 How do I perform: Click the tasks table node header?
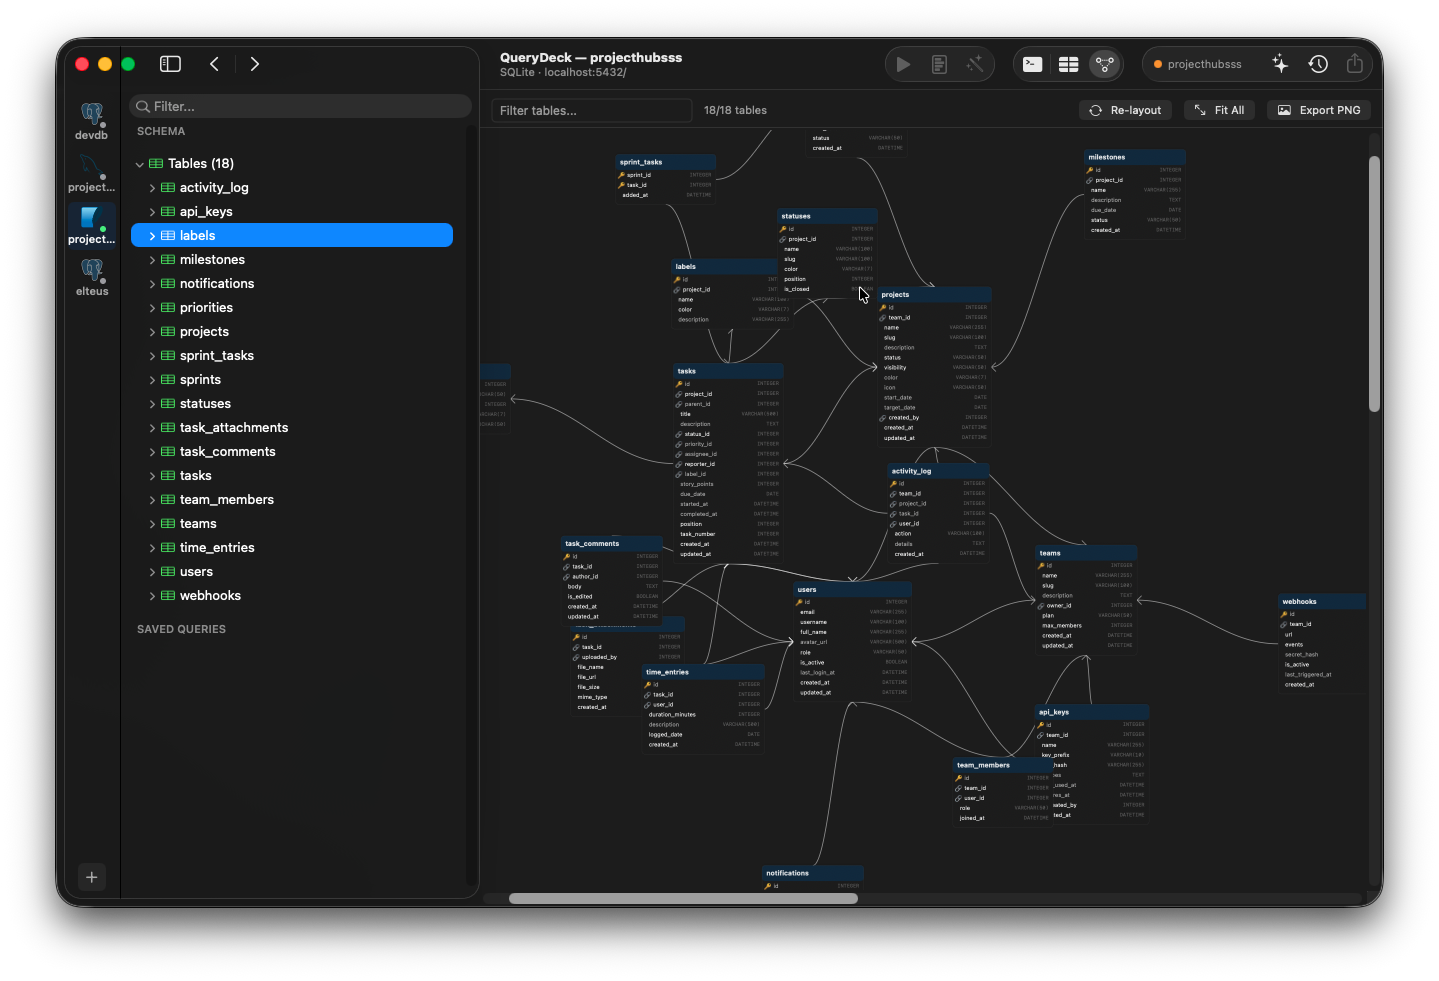[728, 371]
